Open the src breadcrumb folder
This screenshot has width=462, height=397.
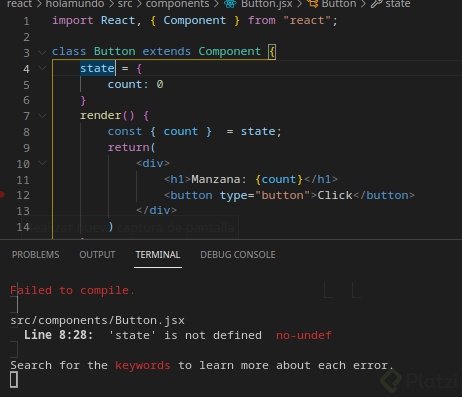(125, 4)
